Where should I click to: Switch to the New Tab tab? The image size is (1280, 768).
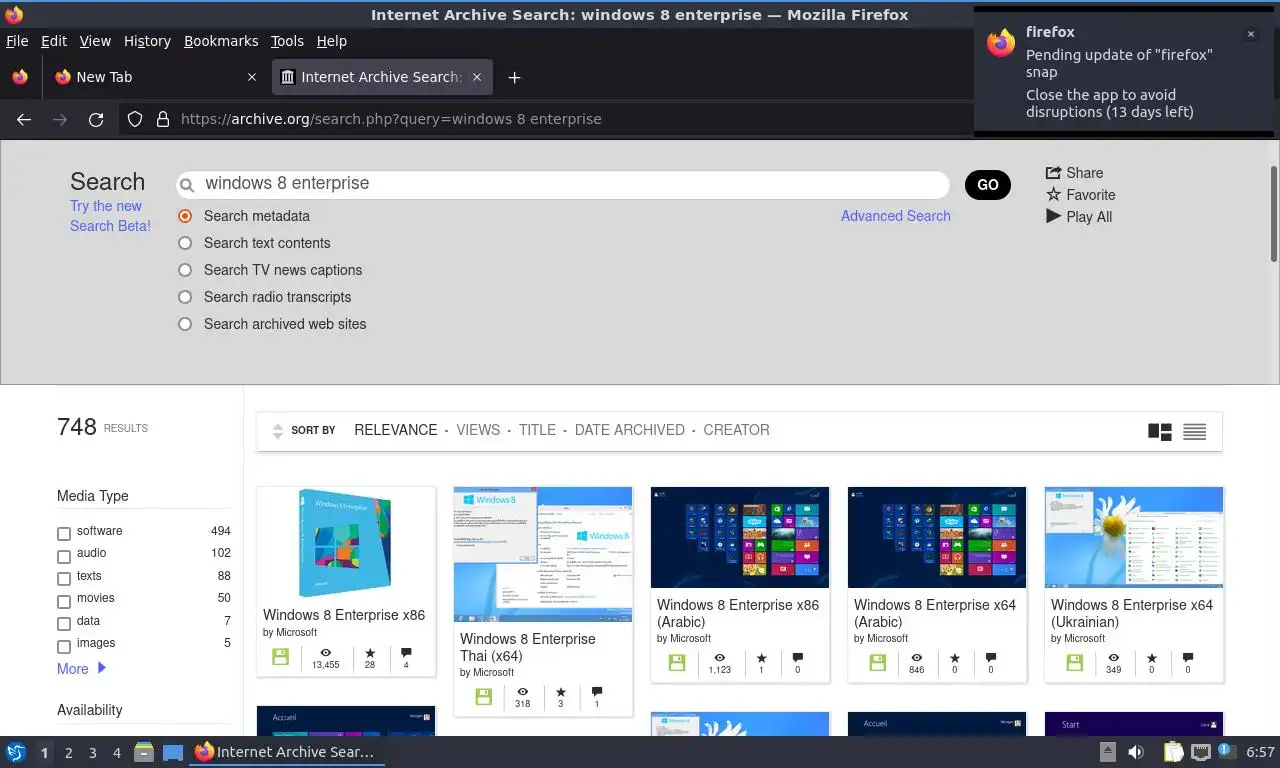(x=155, y=77)
